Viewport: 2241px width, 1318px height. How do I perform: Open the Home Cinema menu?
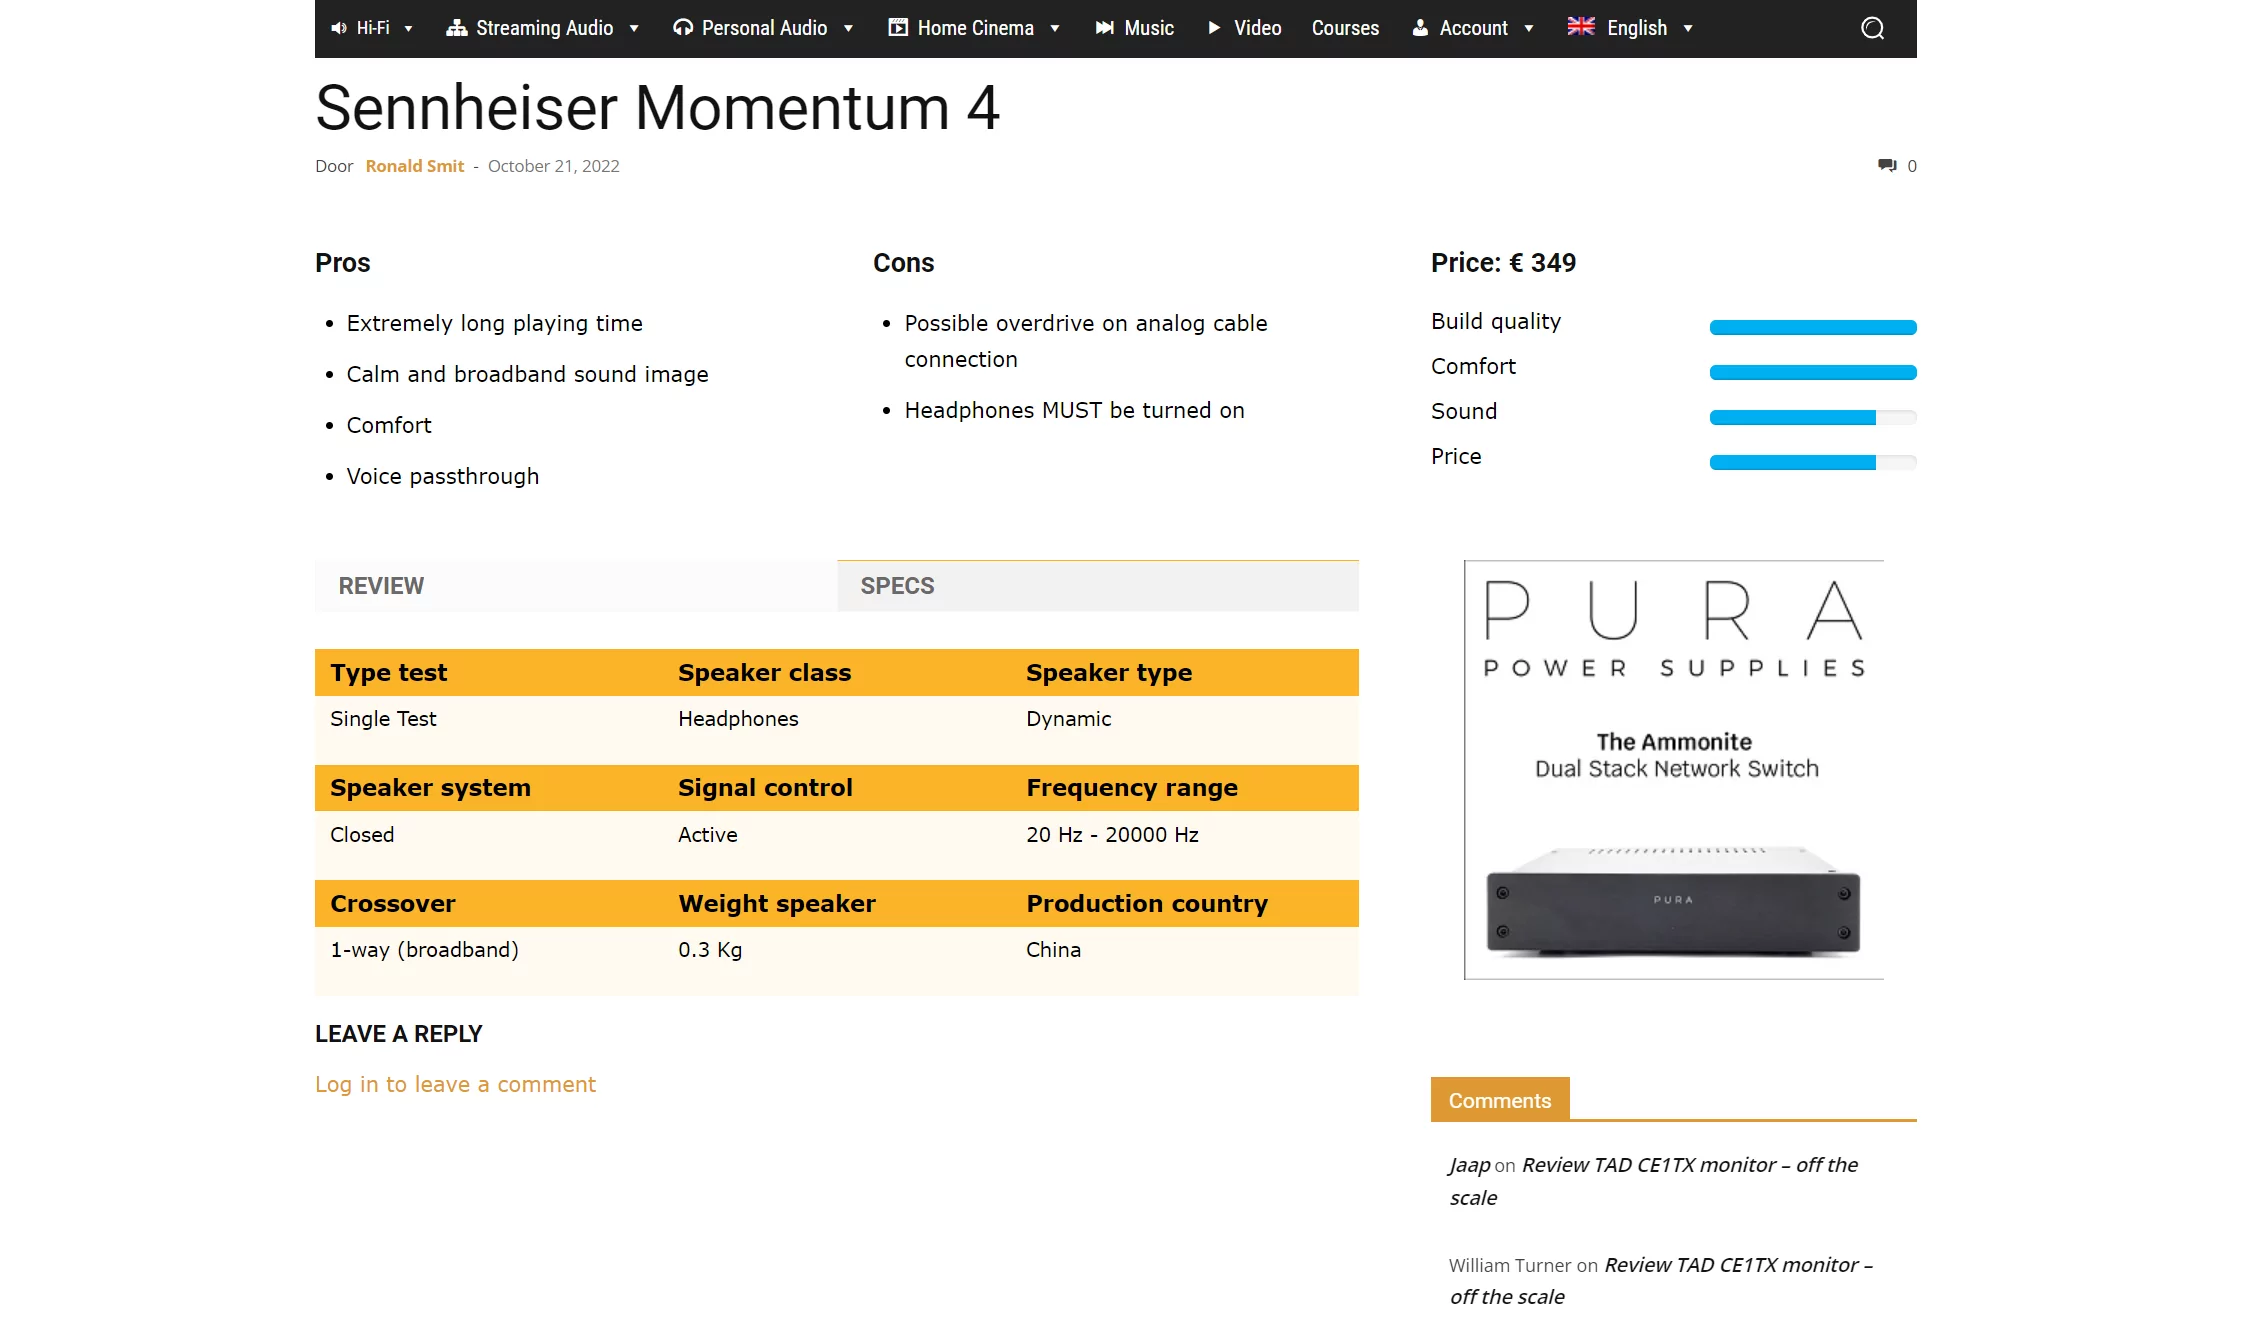(x=975, y=28)
